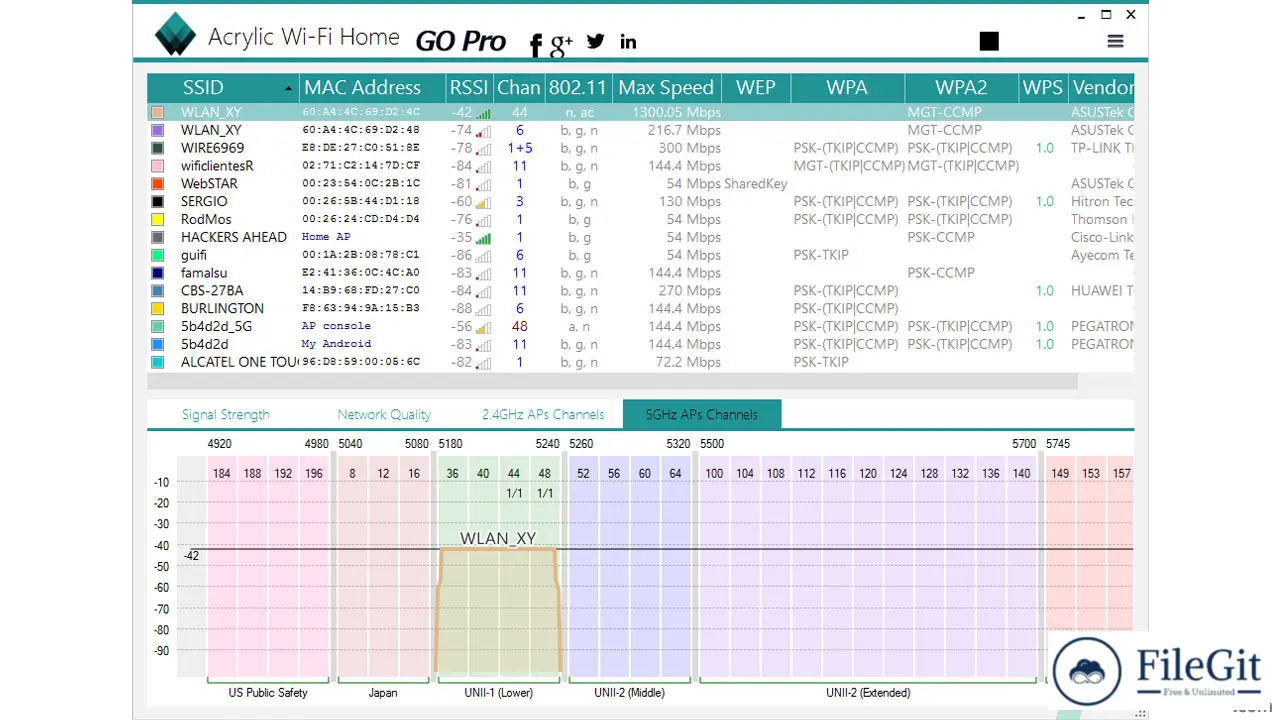Select the 5GHz APs Channels tab
1280x720 pixels.
[x=701, y=414]
